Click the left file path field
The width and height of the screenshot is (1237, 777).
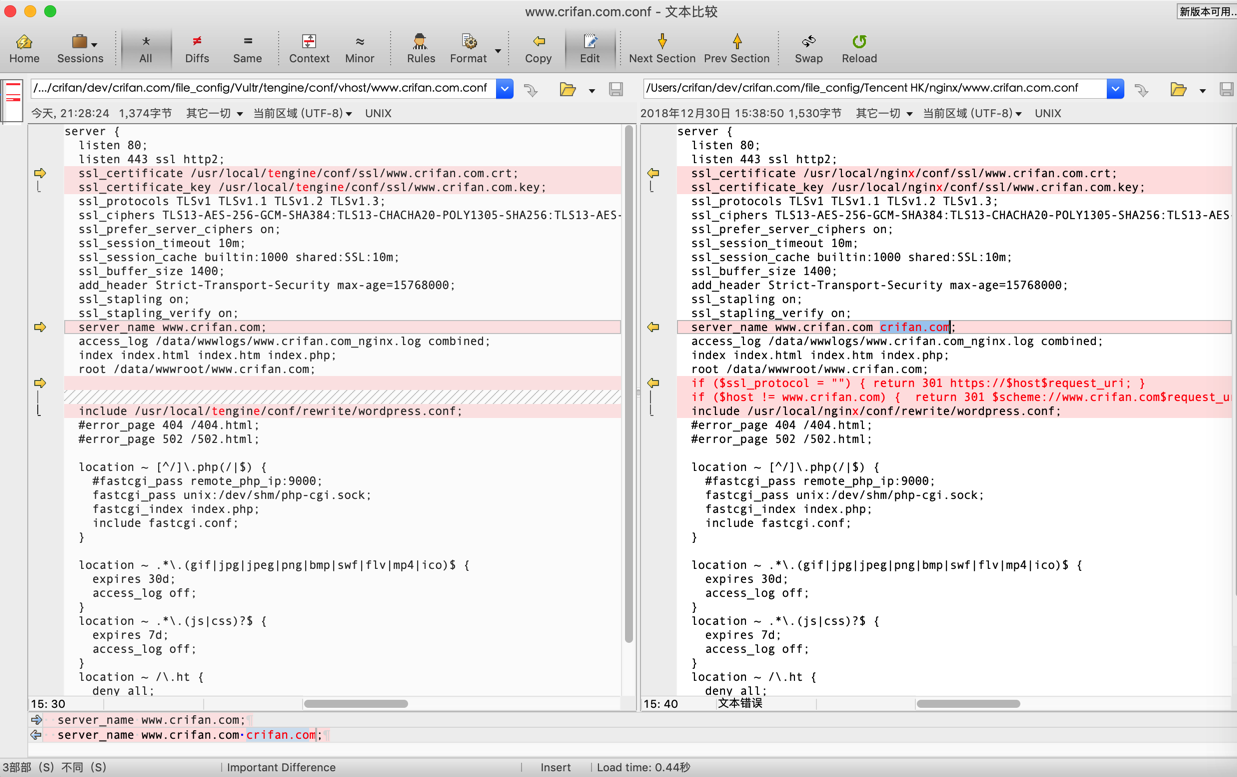pos(262,88)
